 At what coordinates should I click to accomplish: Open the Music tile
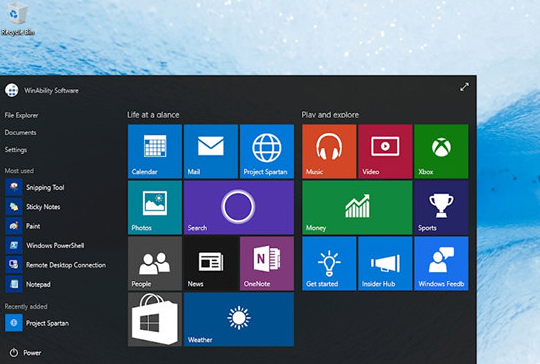tap(329, 152)
